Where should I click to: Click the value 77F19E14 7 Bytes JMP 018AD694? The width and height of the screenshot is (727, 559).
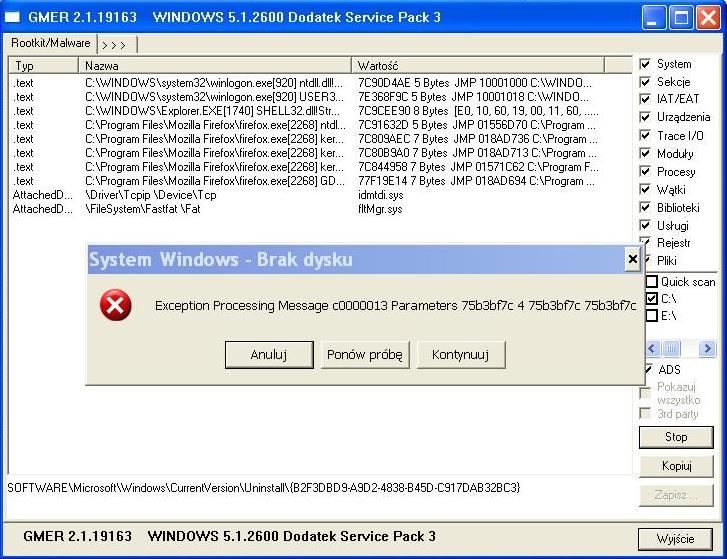[476, 181]
